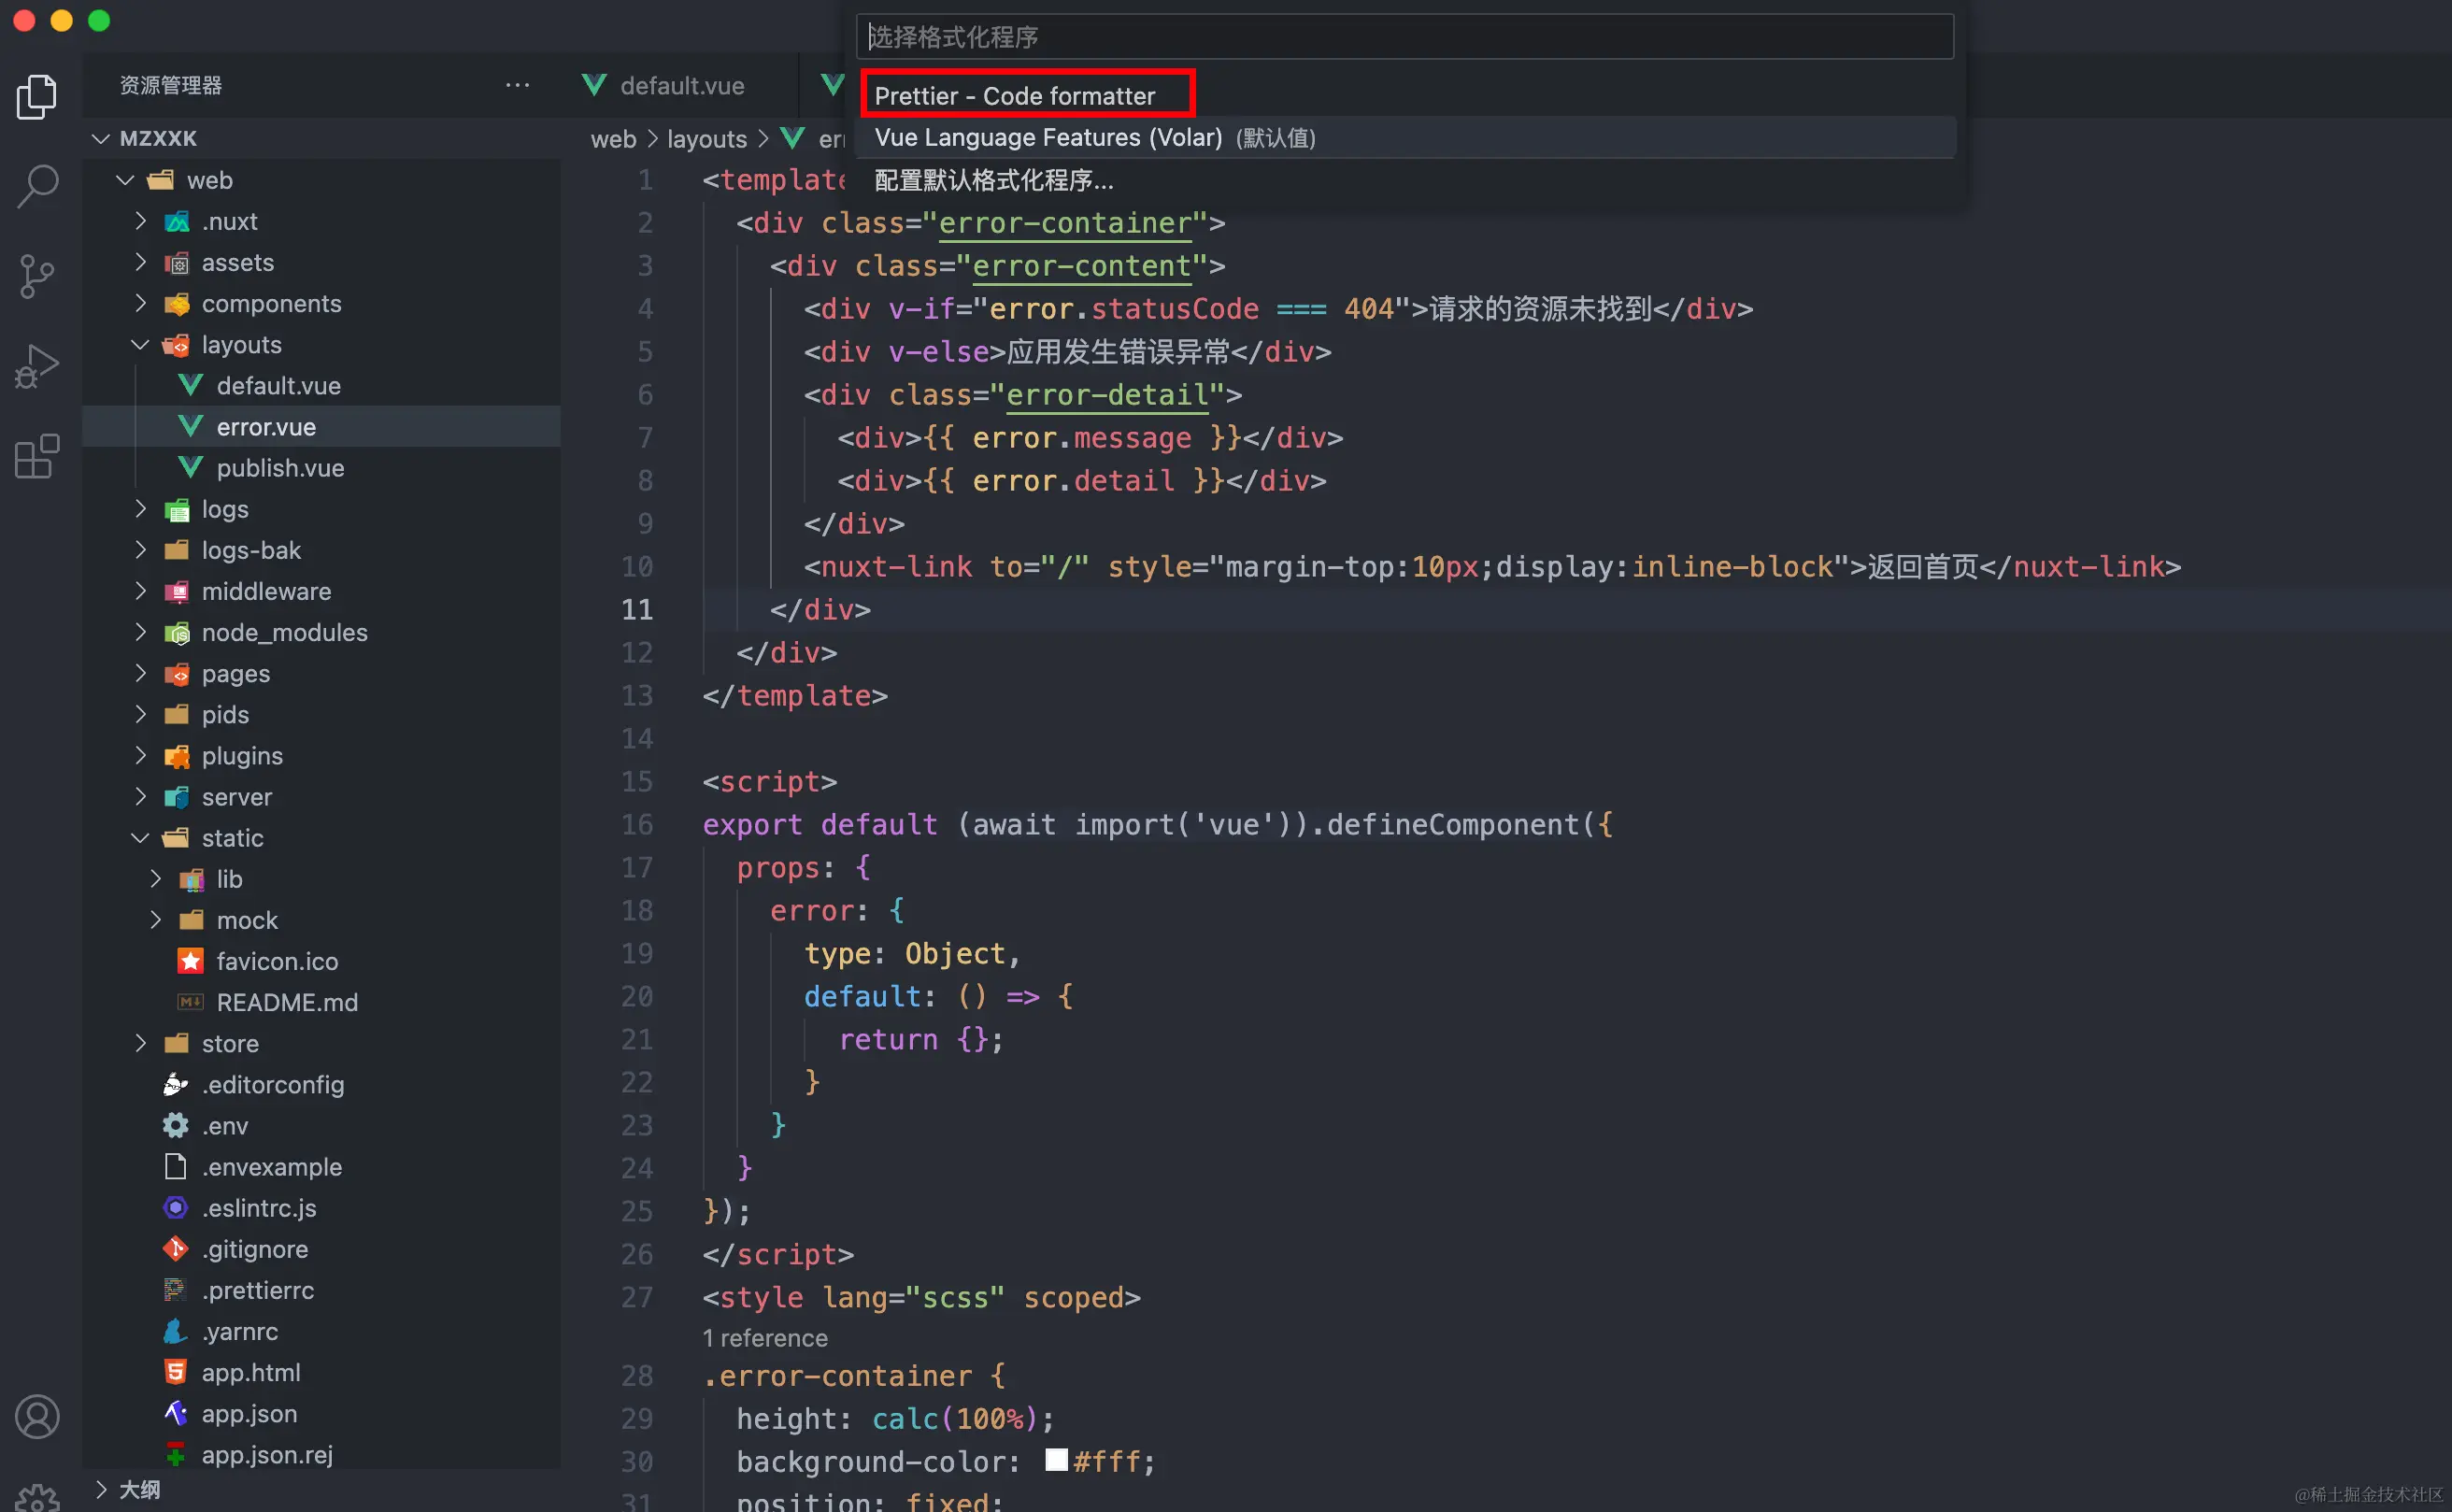The width and height of the screenshot is (2452, 1512).
Task: Open app.json.rej file
Action: click(321, 1454)
